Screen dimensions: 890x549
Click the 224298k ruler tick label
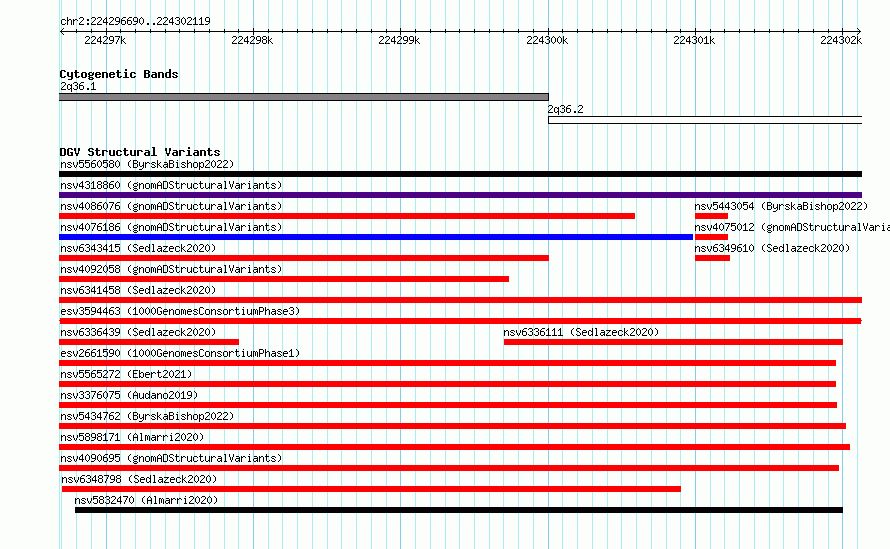[x=252, y=40]
